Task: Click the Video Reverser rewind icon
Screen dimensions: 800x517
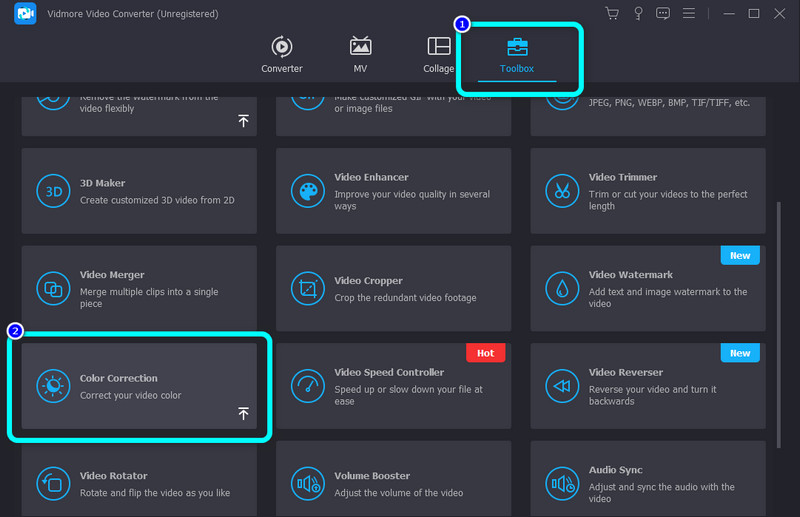Action: (x=560, y=386)
